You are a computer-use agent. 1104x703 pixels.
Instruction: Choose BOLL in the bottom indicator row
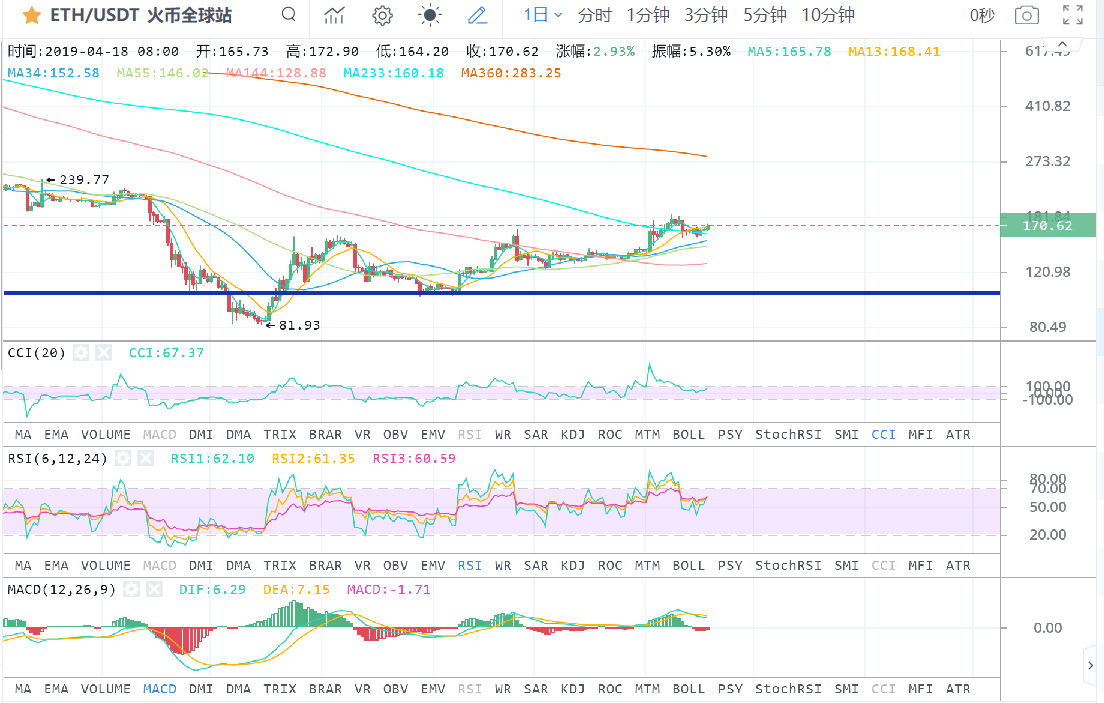(688, 689)
